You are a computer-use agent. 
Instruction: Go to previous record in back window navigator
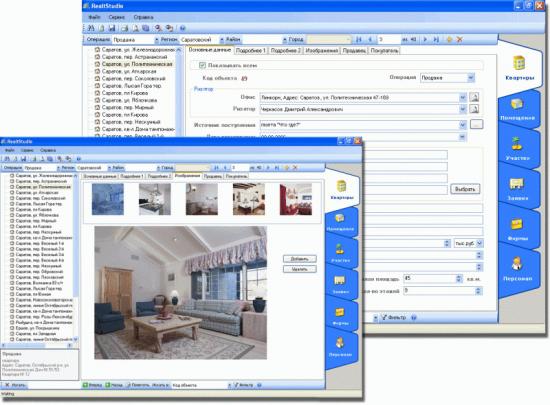tap(370, 40)
